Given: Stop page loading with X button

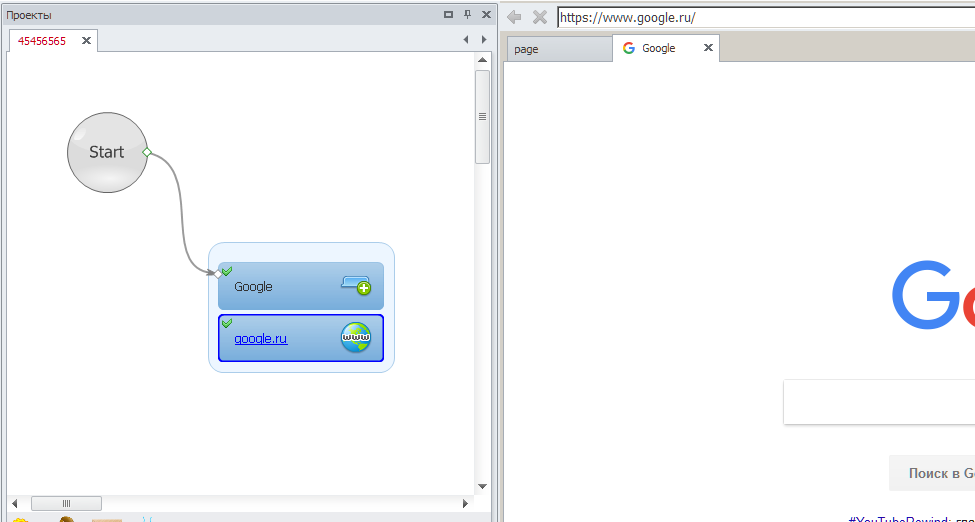Looking at the screenshot, I should point(540,17).
